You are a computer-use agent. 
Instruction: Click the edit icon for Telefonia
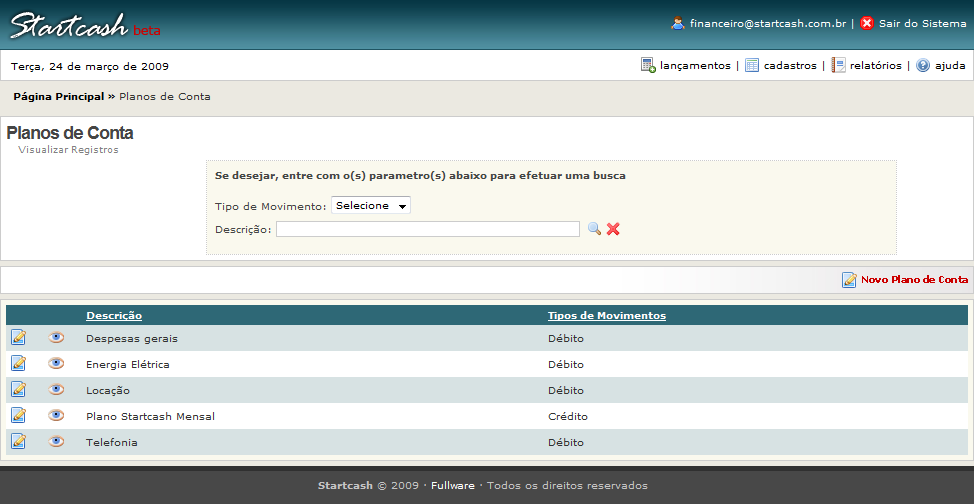18,442
